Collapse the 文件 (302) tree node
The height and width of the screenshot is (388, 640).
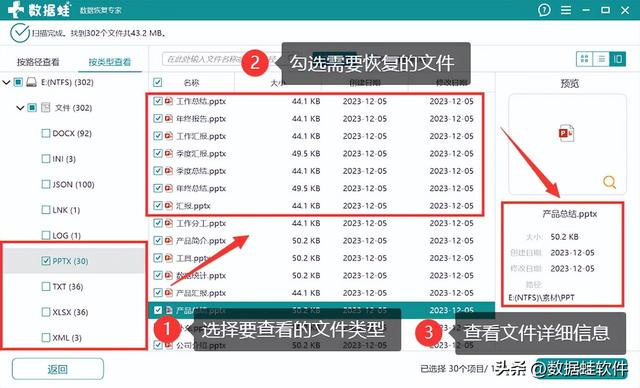tap(20, 108)
